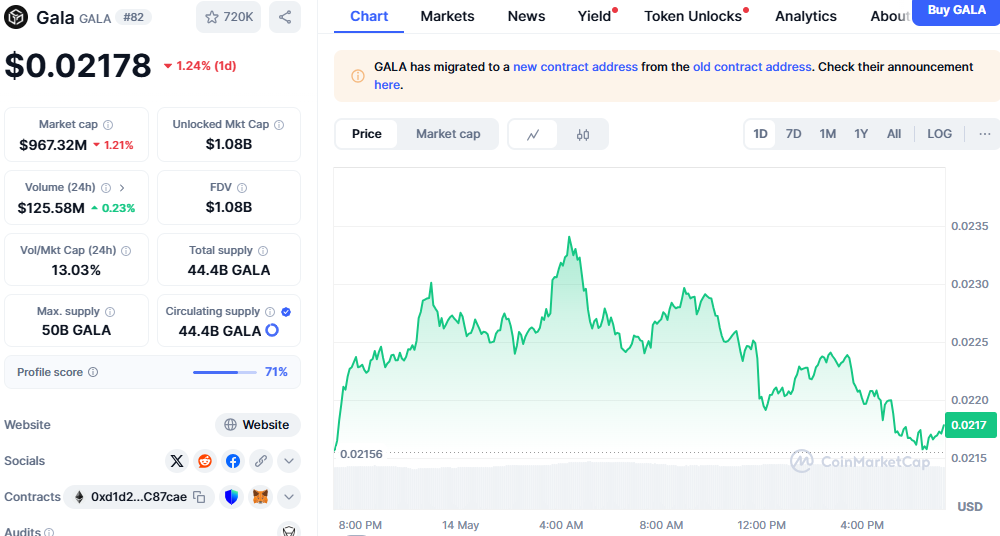Click the Profile score progress bar
The width and height of the screenshot is (1000, 536).
point(224,372)
